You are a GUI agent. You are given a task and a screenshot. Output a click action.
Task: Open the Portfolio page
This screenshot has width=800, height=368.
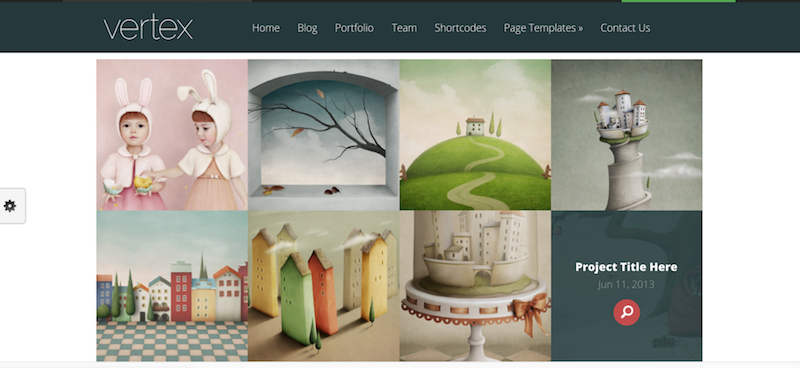pos(354,28)
